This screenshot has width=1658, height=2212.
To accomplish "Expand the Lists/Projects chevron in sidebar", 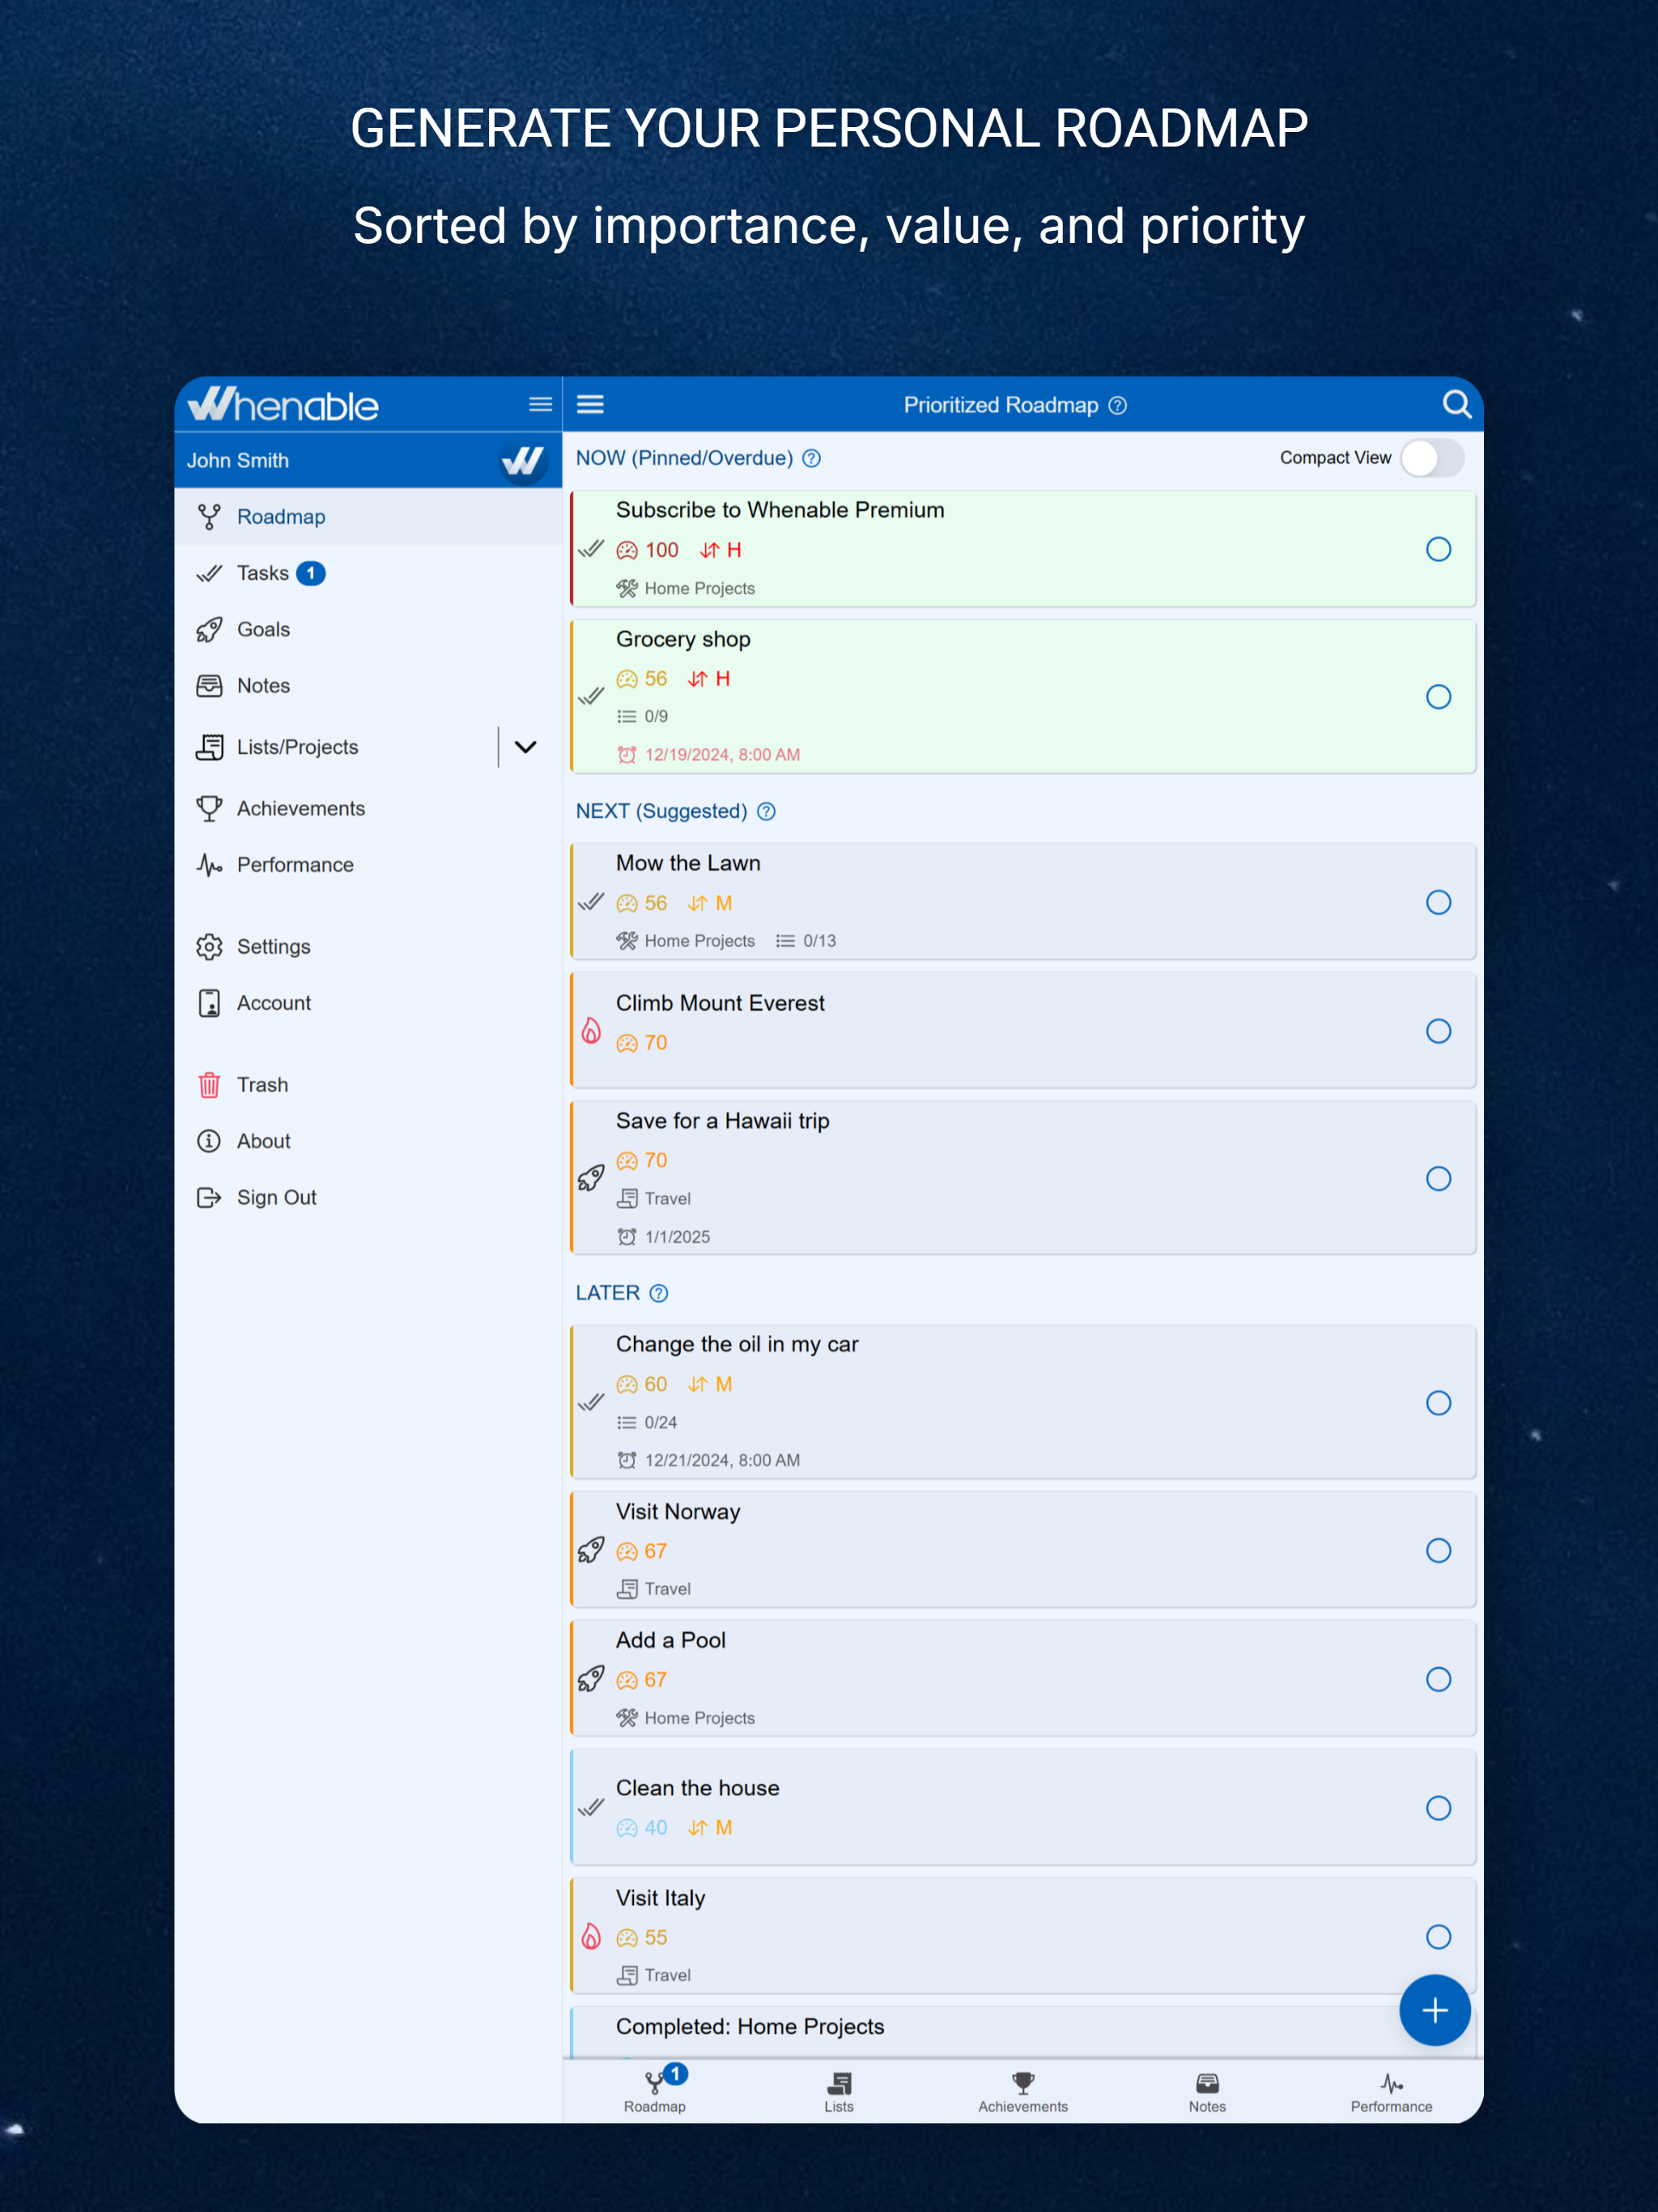I will click(x=525, y=747).
